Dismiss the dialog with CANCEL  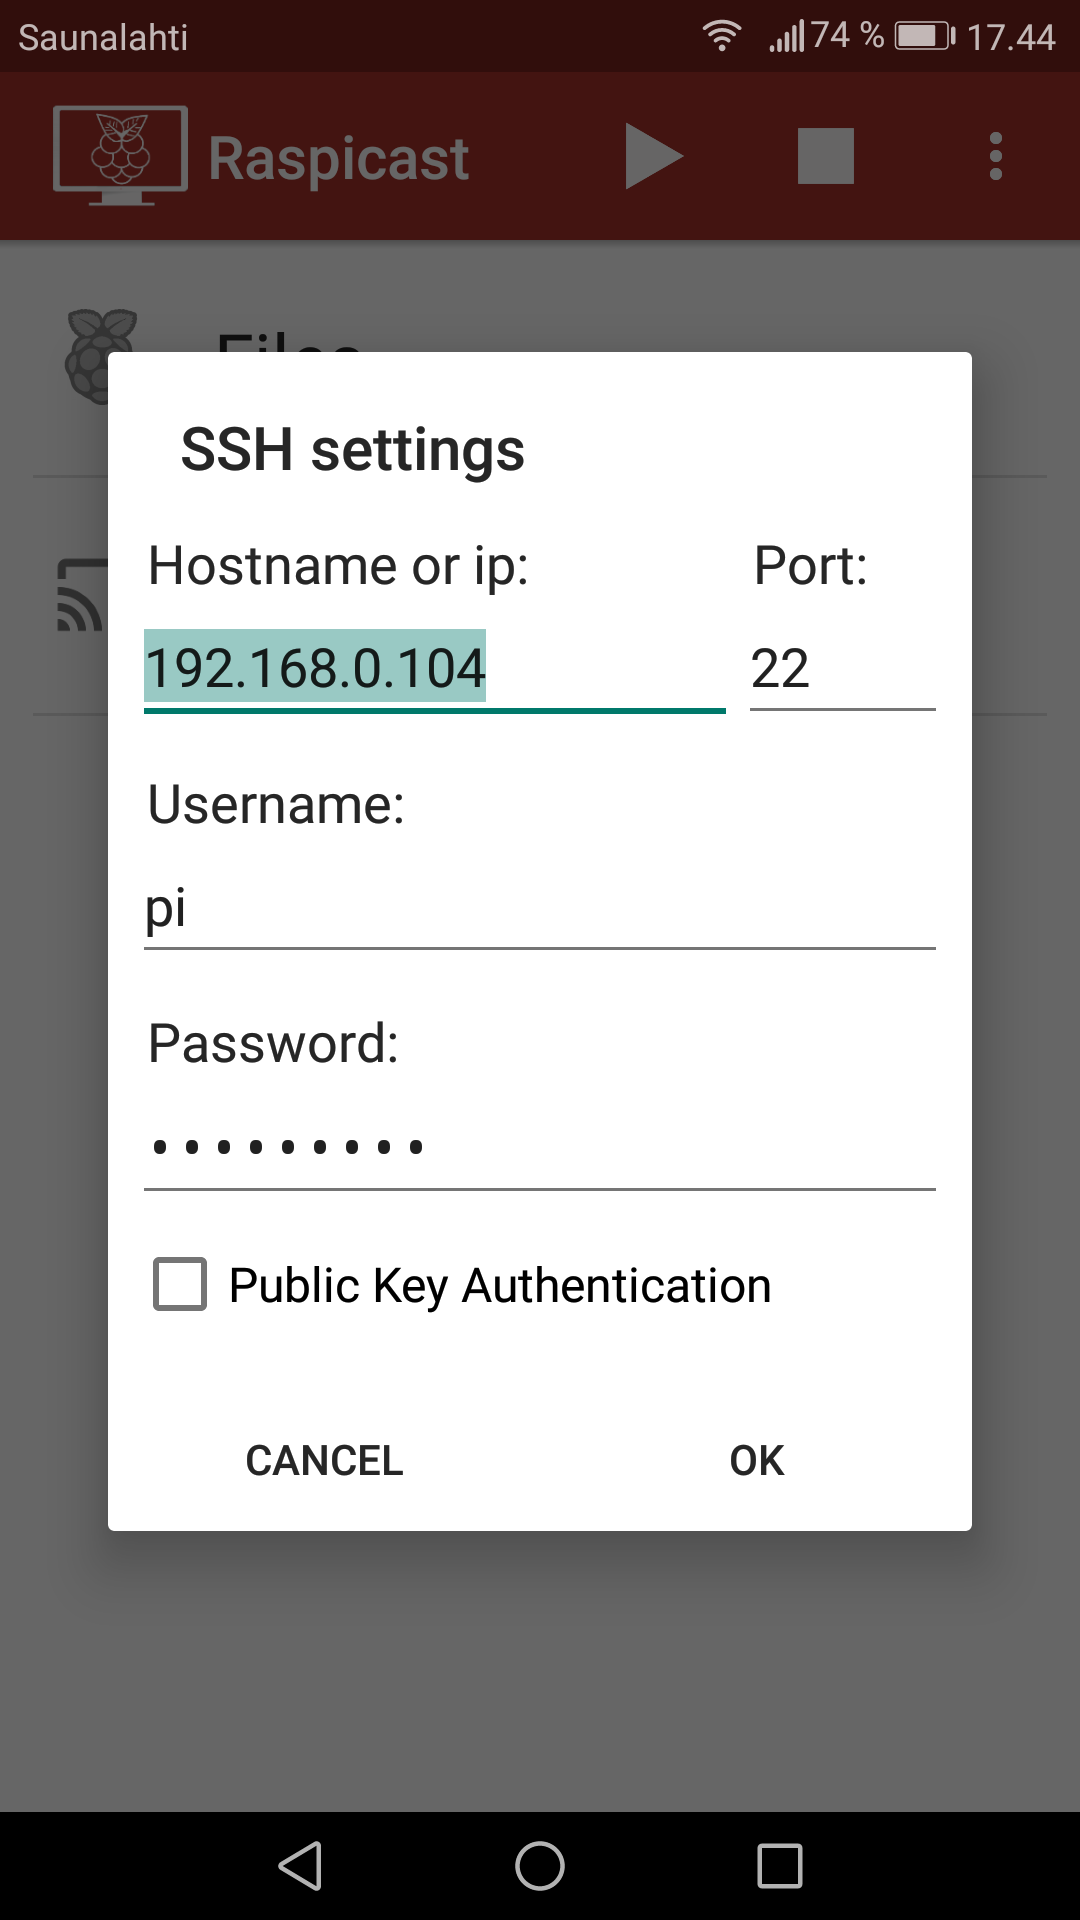[x=324, y=1461]
